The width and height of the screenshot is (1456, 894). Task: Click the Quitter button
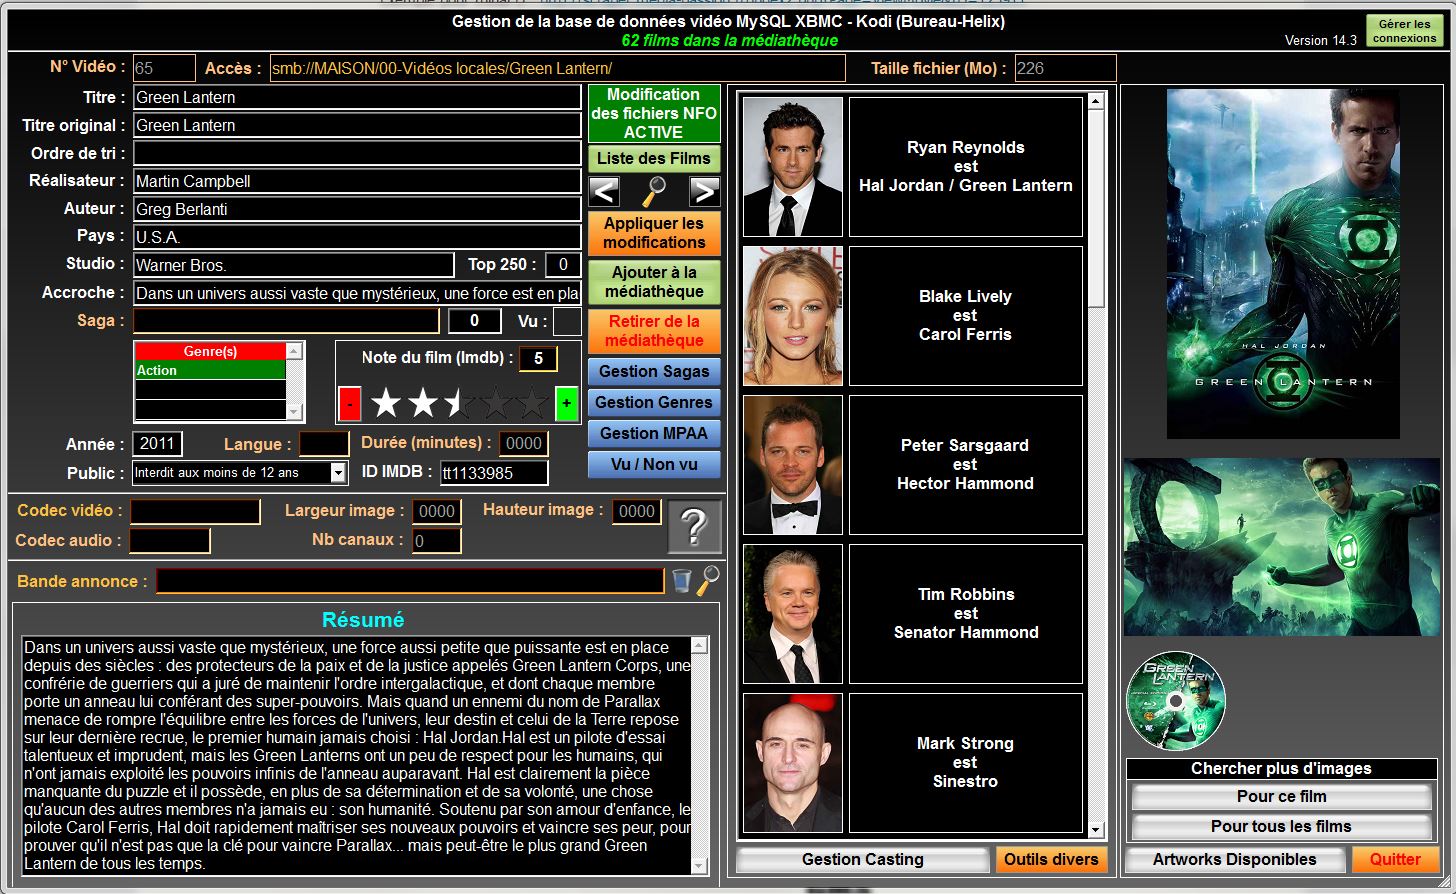pos(1395,859)
